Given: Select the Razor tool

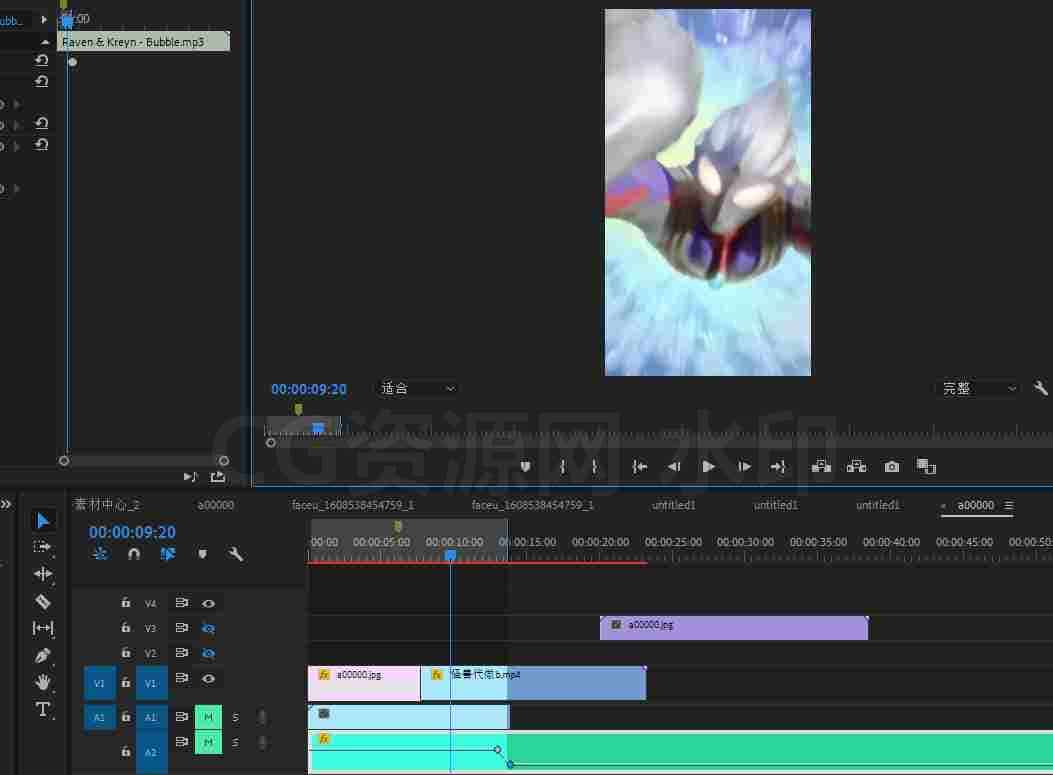Looking at the screenshot, I should (x=42, y=602).
